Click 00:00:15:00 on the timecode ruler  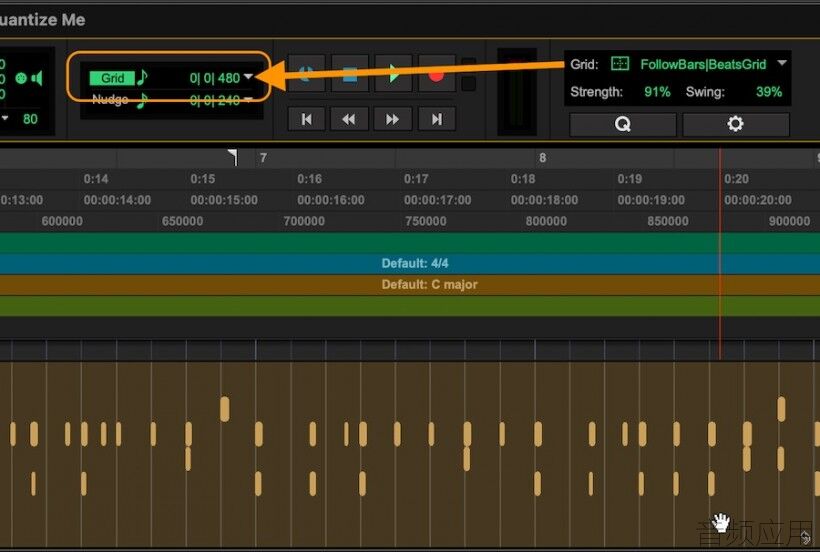click(x=224, y=200)
